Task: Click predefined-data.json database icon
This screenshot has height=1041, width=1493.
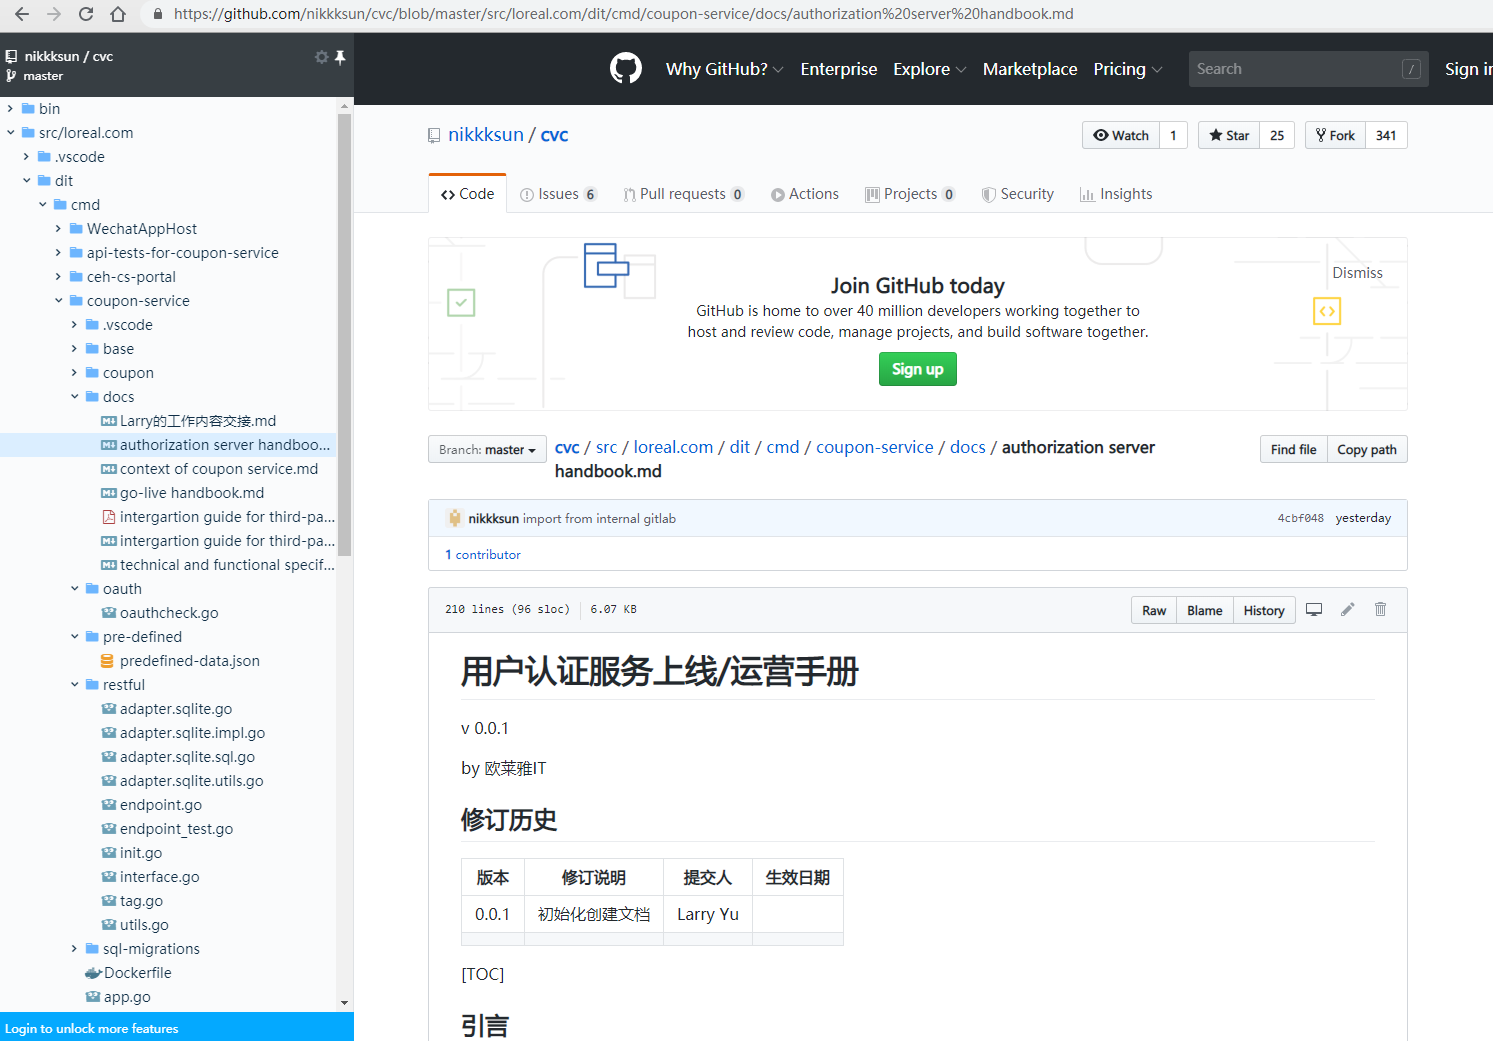Action: pyautogui.click(x=107, y=661)
